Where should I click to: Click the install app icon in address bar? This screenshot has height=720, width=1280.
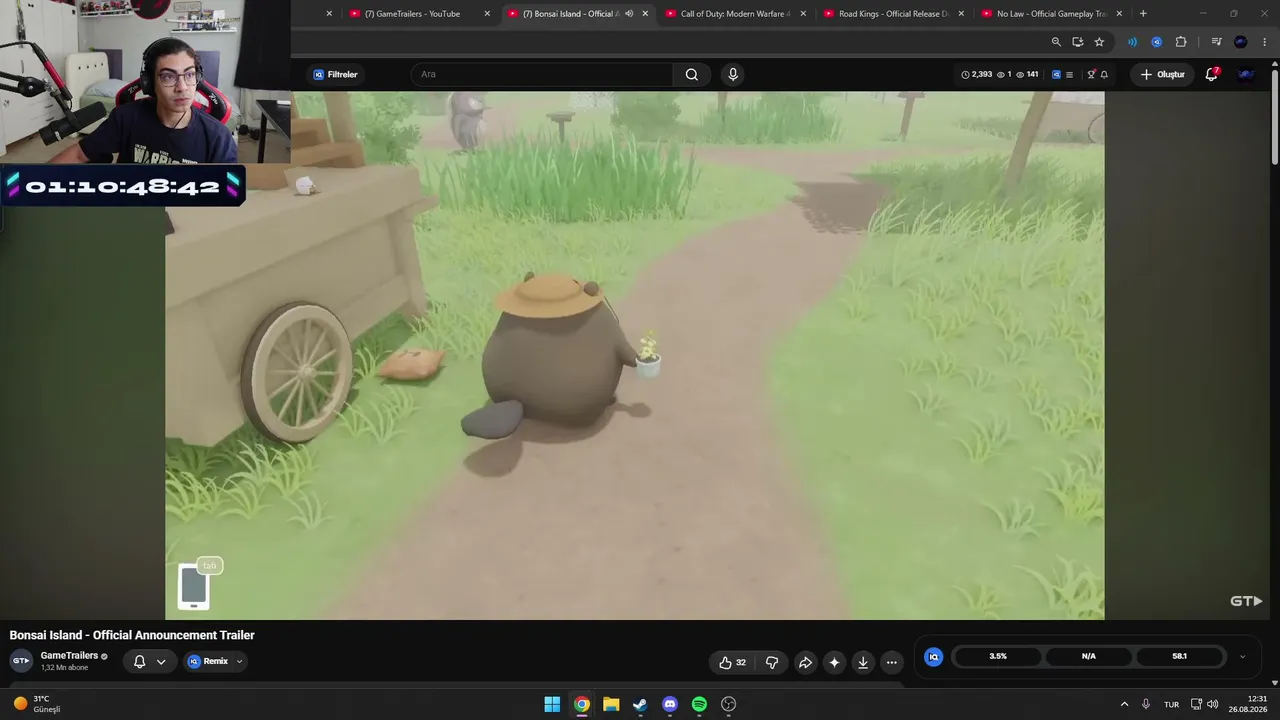[x=1077, y=42]
